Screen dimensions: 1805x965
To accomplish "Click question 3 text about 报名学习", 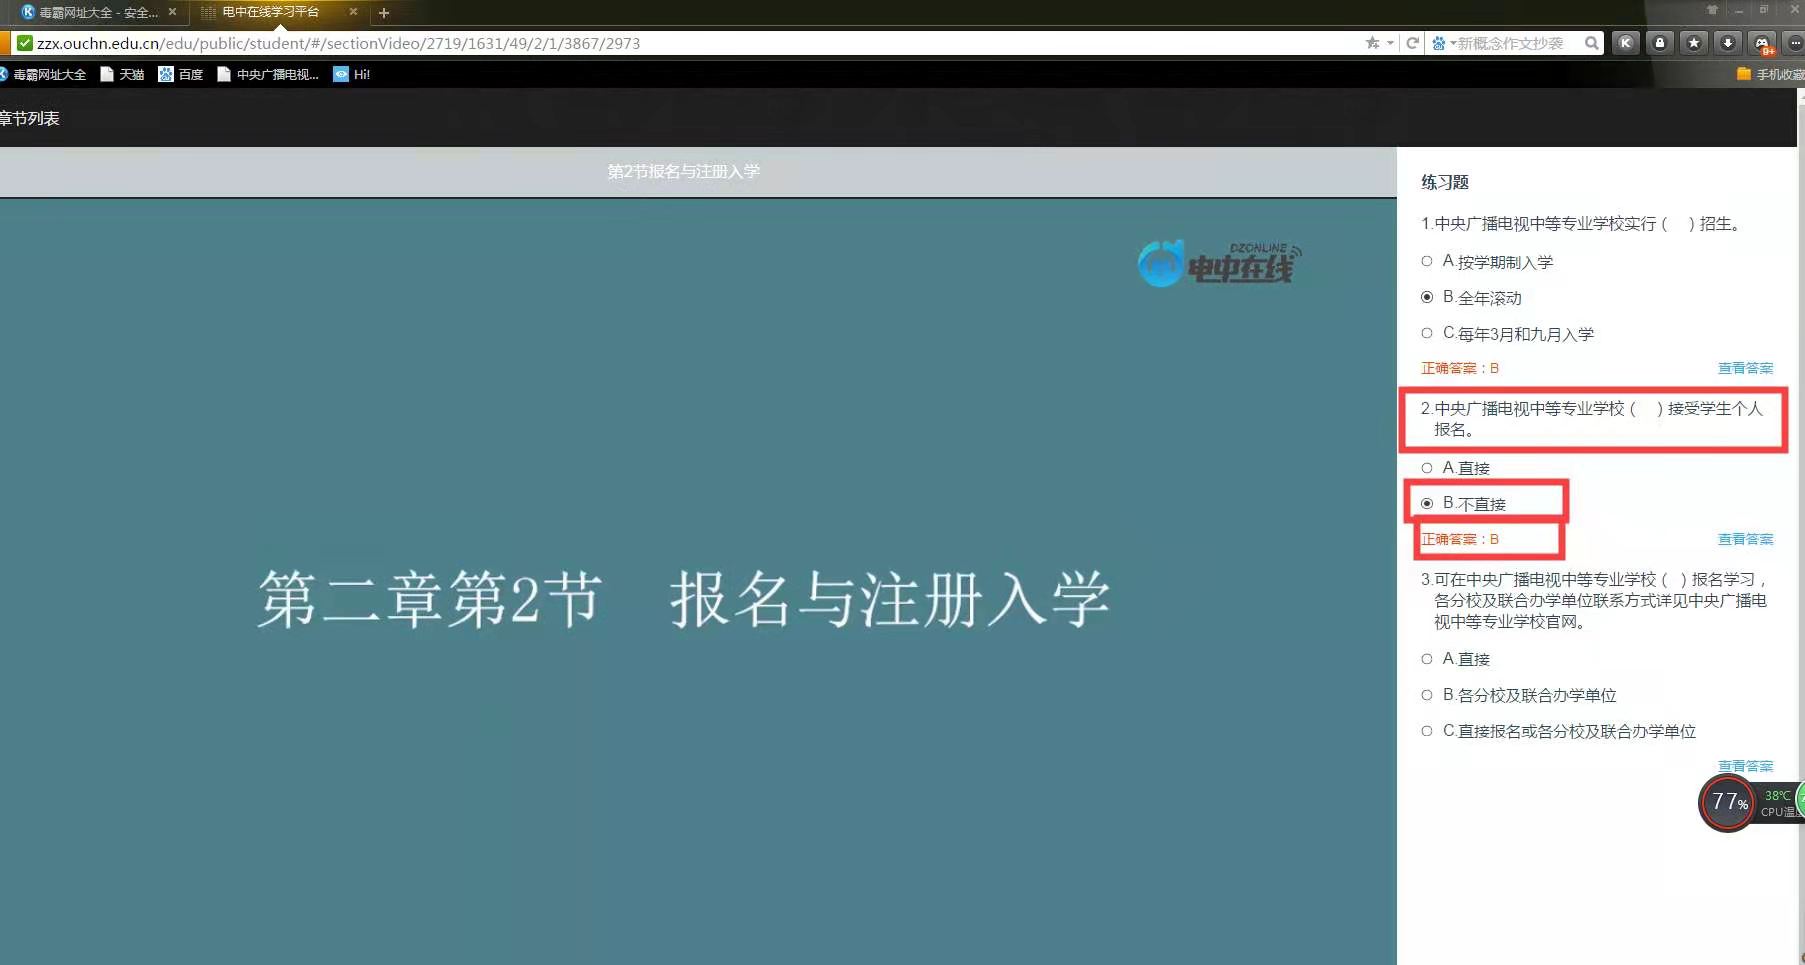I will pos(1597,600).
